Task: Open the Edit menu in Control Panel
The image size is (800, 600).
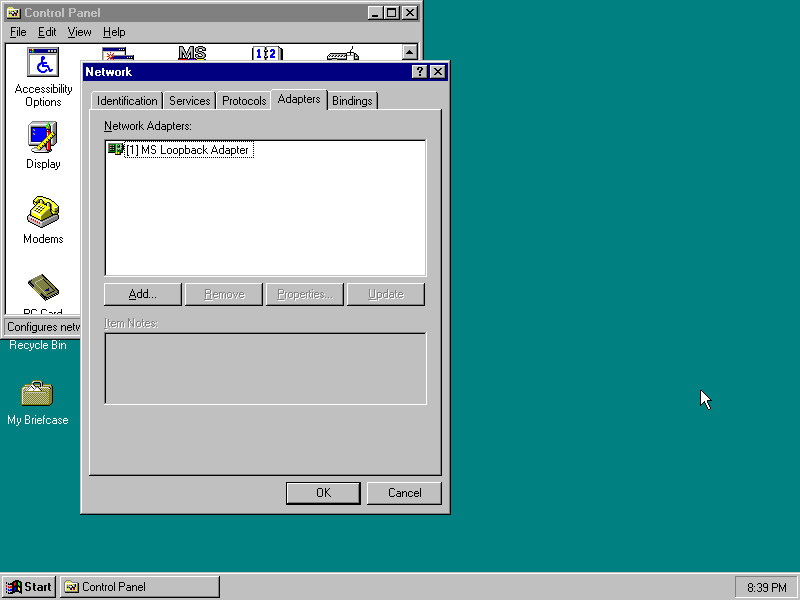Action: (47, 32)
